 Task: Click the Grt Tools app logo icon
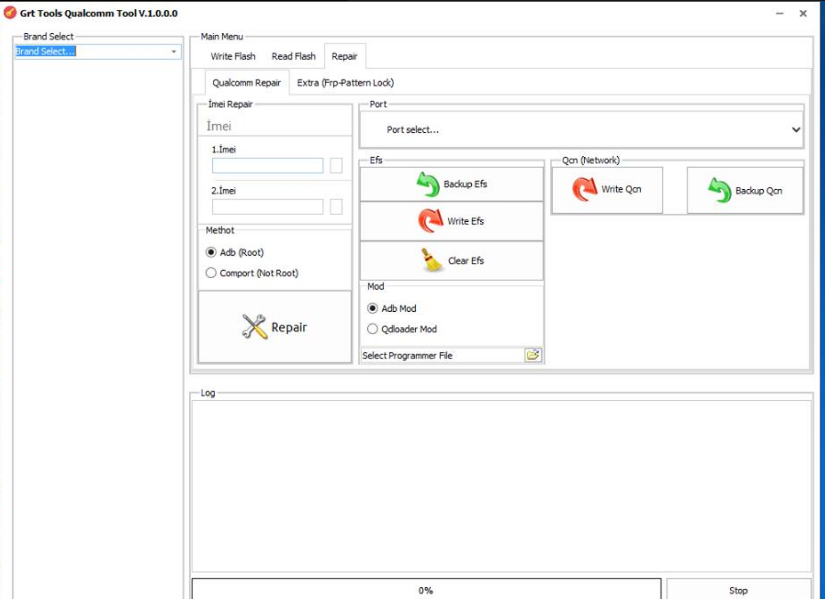9,13
